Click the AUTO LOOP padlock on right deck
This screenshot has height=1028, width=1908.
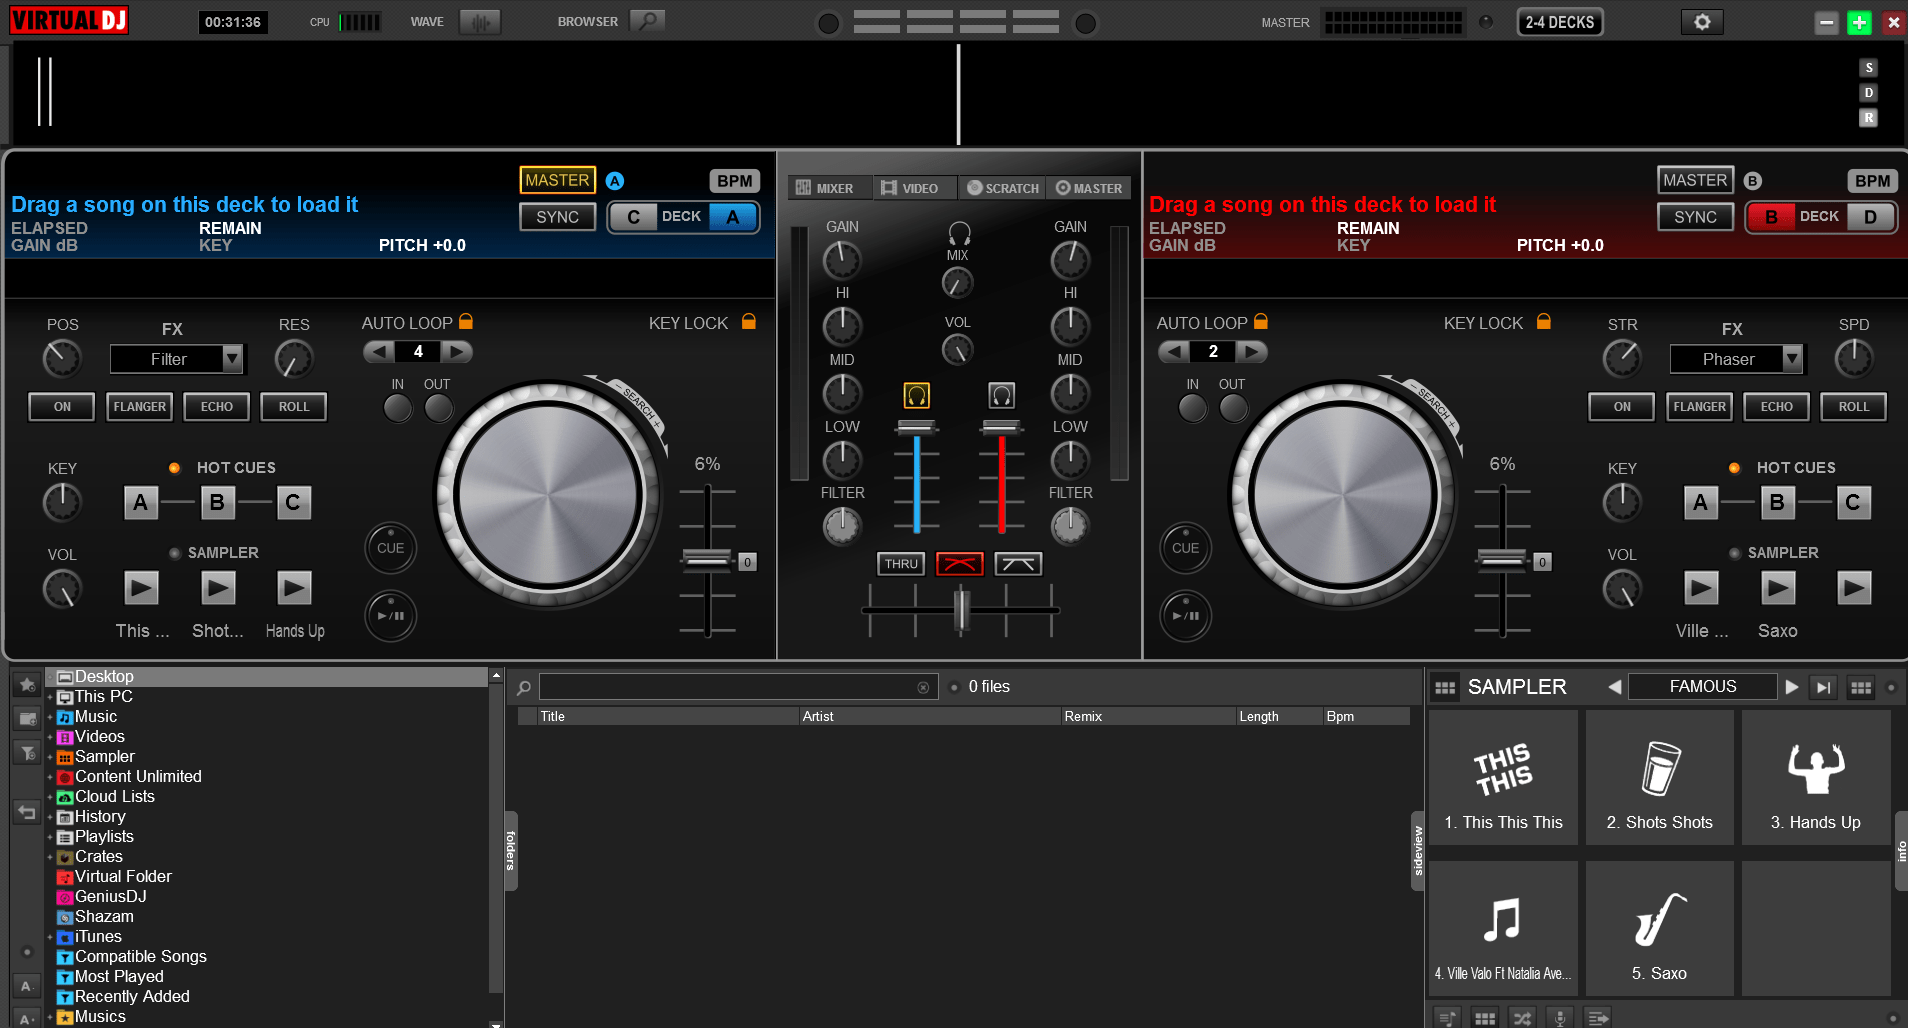(1259, 322)
